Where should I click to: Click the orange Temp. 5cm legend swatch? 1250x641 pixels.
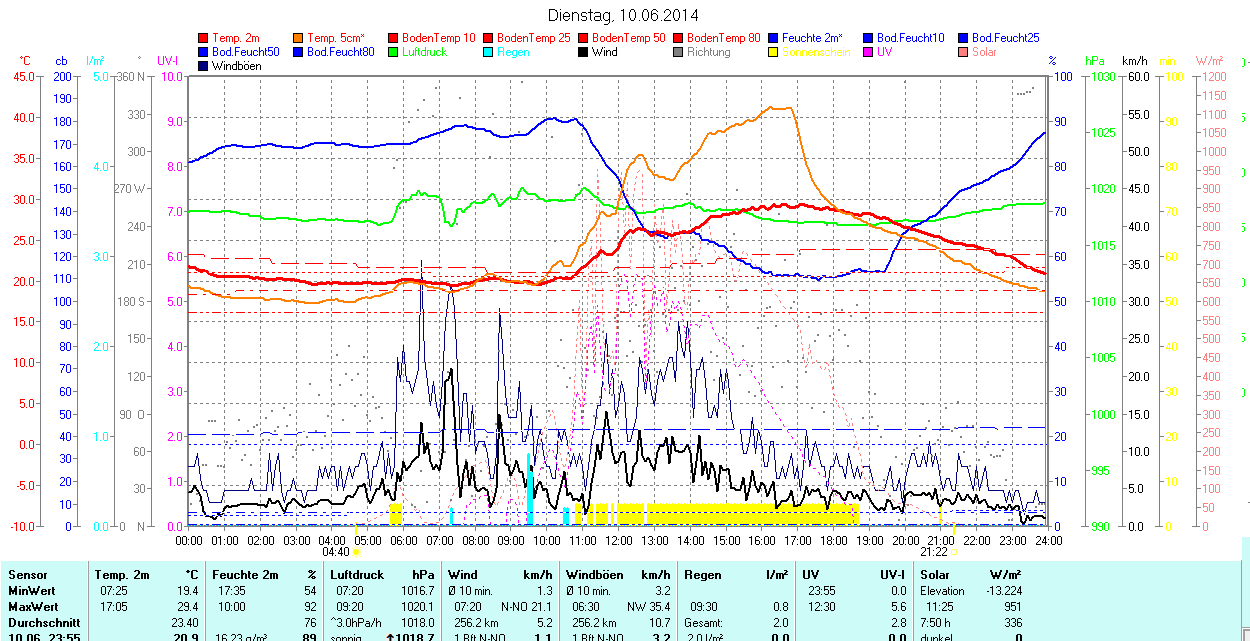pos(299,38)
